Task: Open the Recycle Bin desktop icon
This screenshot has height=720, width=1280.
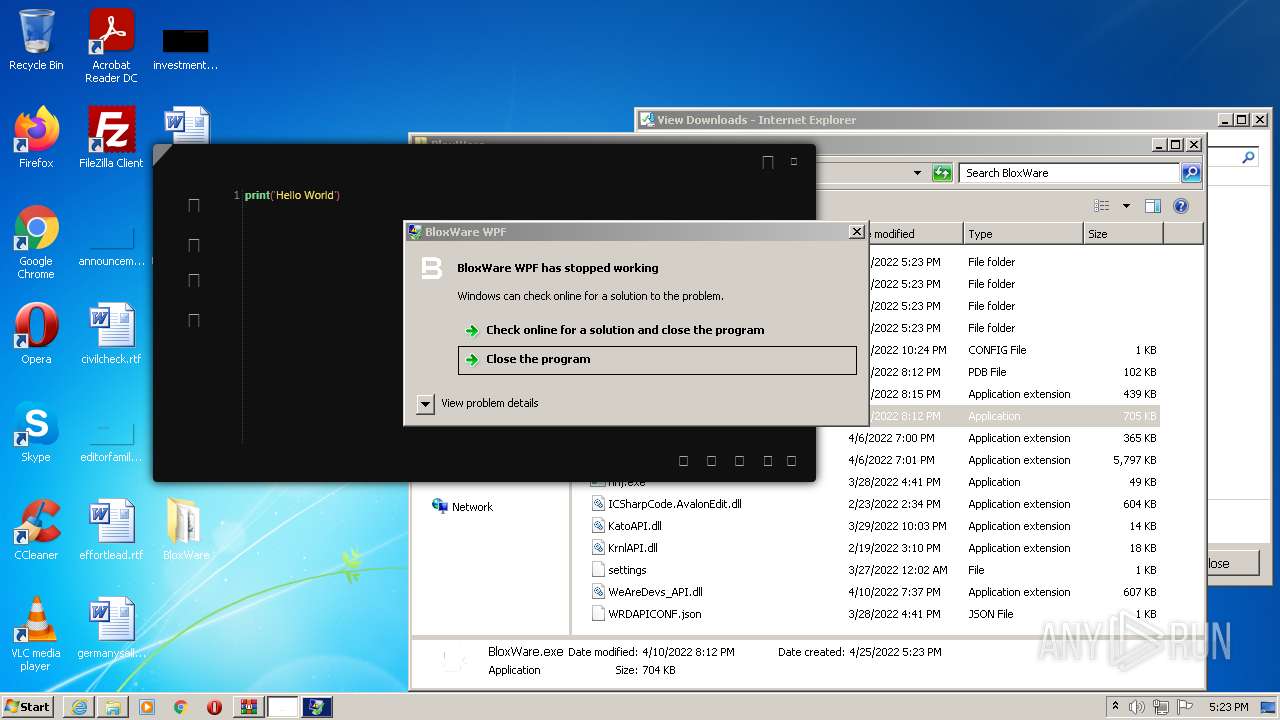Action: 36,40
